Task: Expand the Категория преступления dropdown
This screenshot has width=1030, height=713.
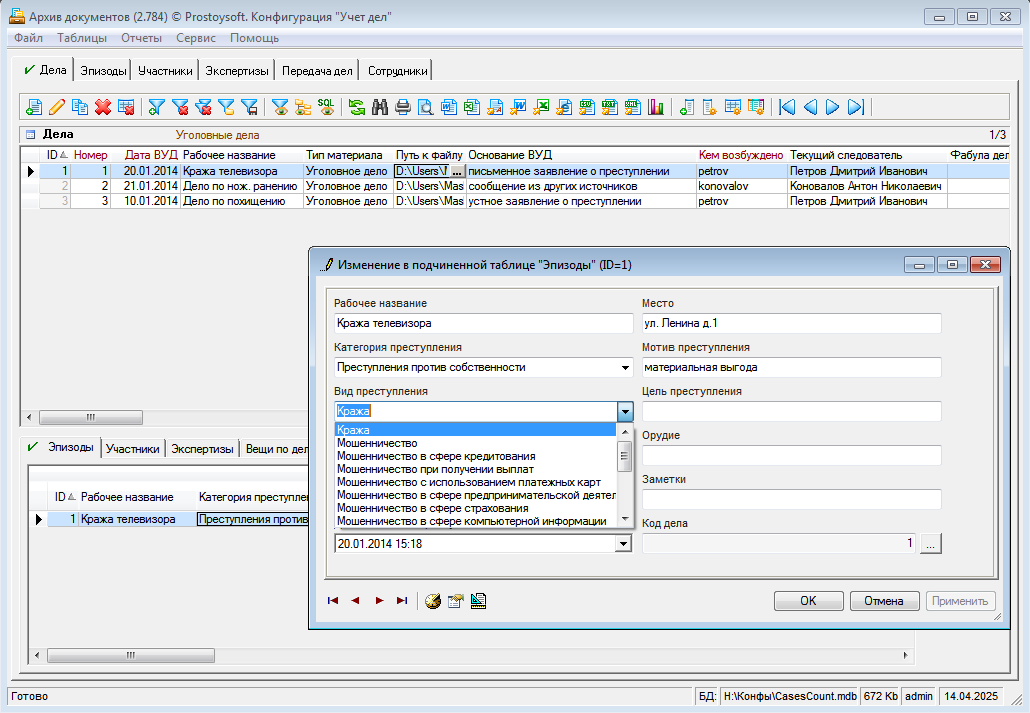Action: 625,367
